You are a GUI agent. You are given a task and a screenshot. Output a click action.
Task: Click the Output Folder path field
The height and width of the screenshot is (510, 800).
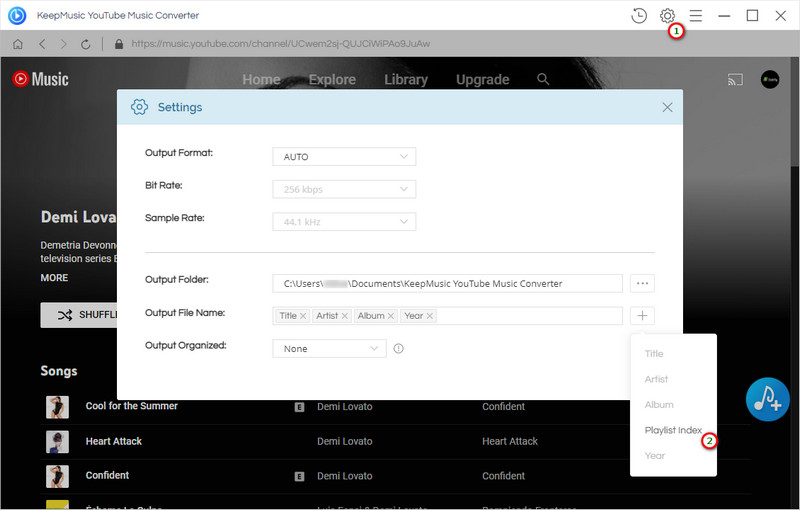pos(447,283)
